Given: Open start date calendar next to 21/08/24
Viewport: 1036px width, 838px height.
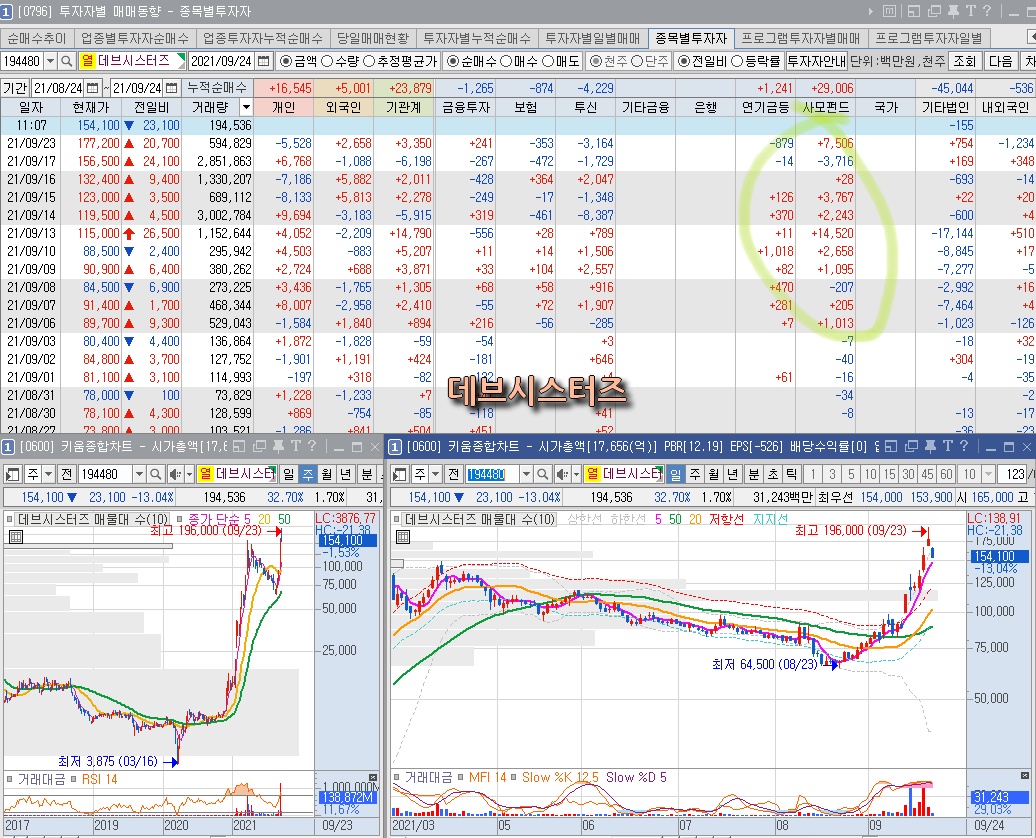Looking at the screenshot, I should 92,88.
